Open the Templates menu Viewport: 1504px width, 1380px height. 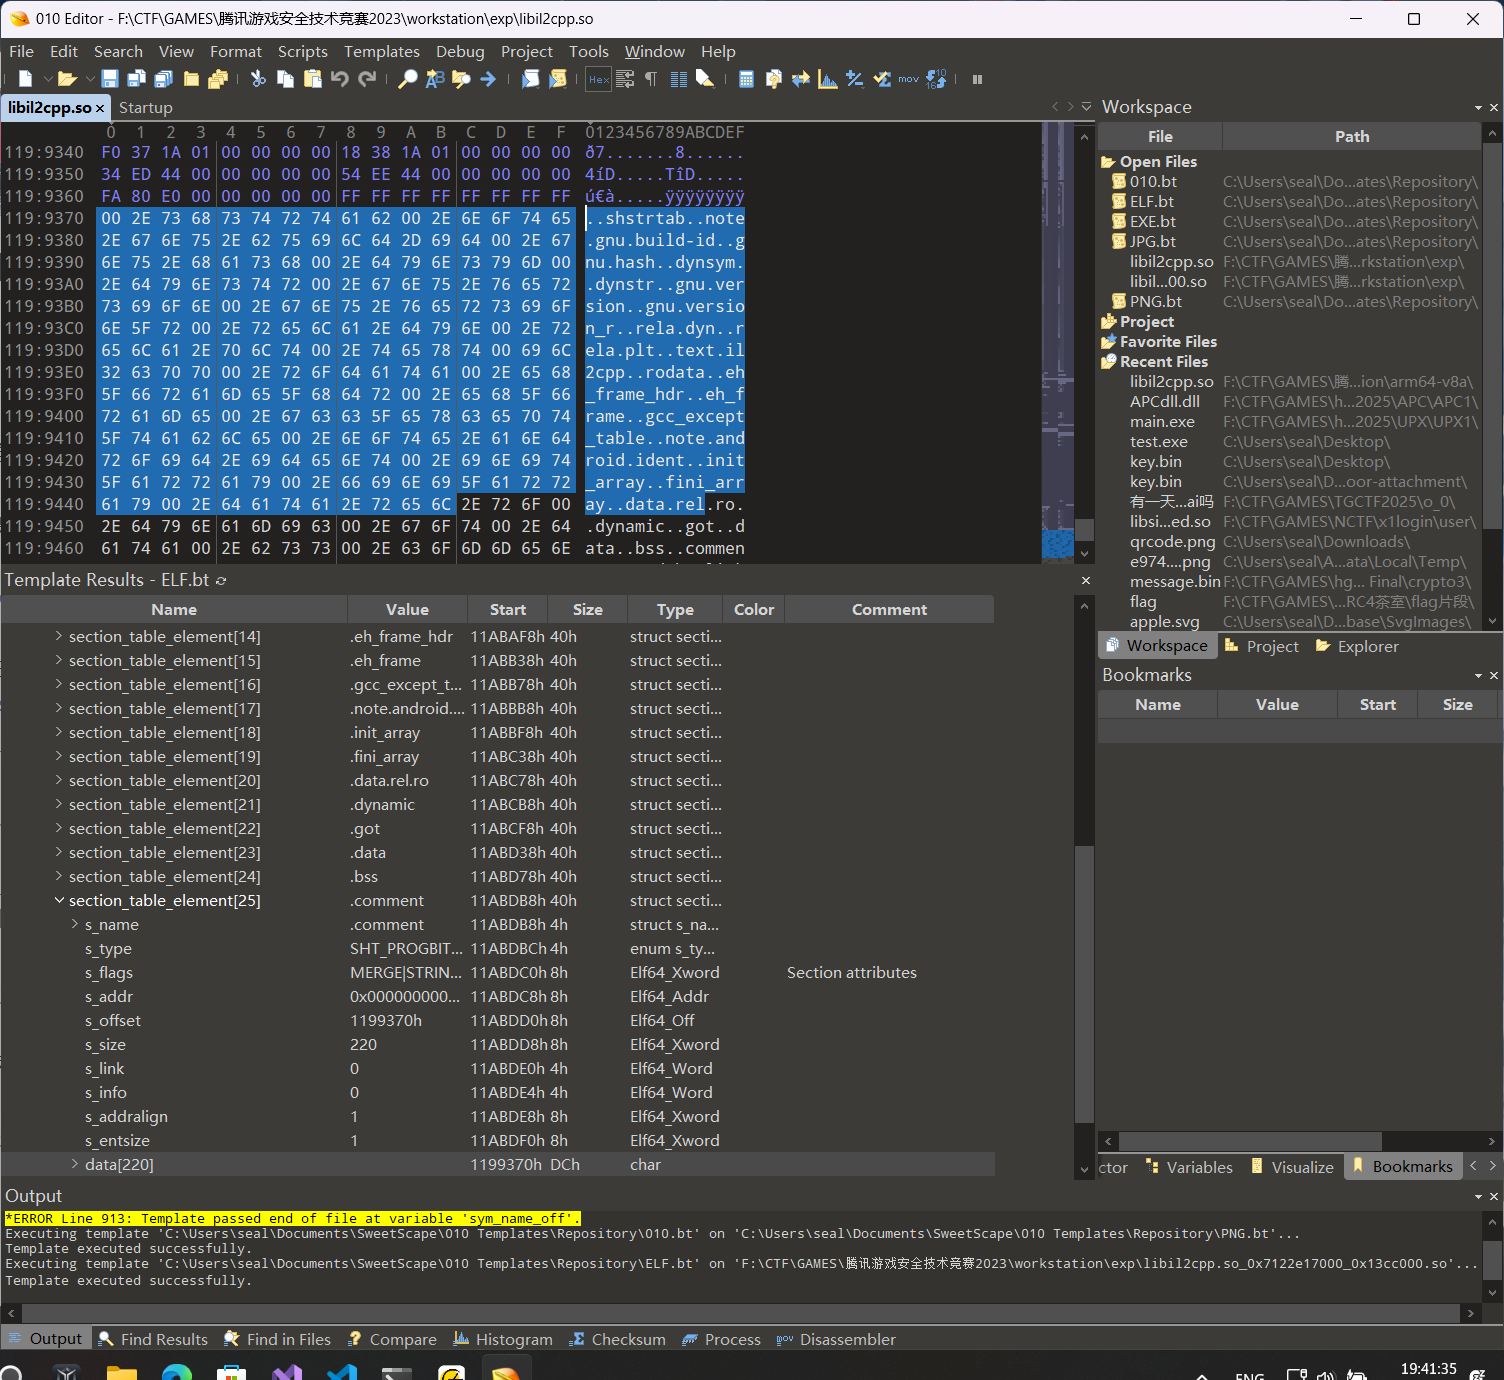(x=382, y=52)
